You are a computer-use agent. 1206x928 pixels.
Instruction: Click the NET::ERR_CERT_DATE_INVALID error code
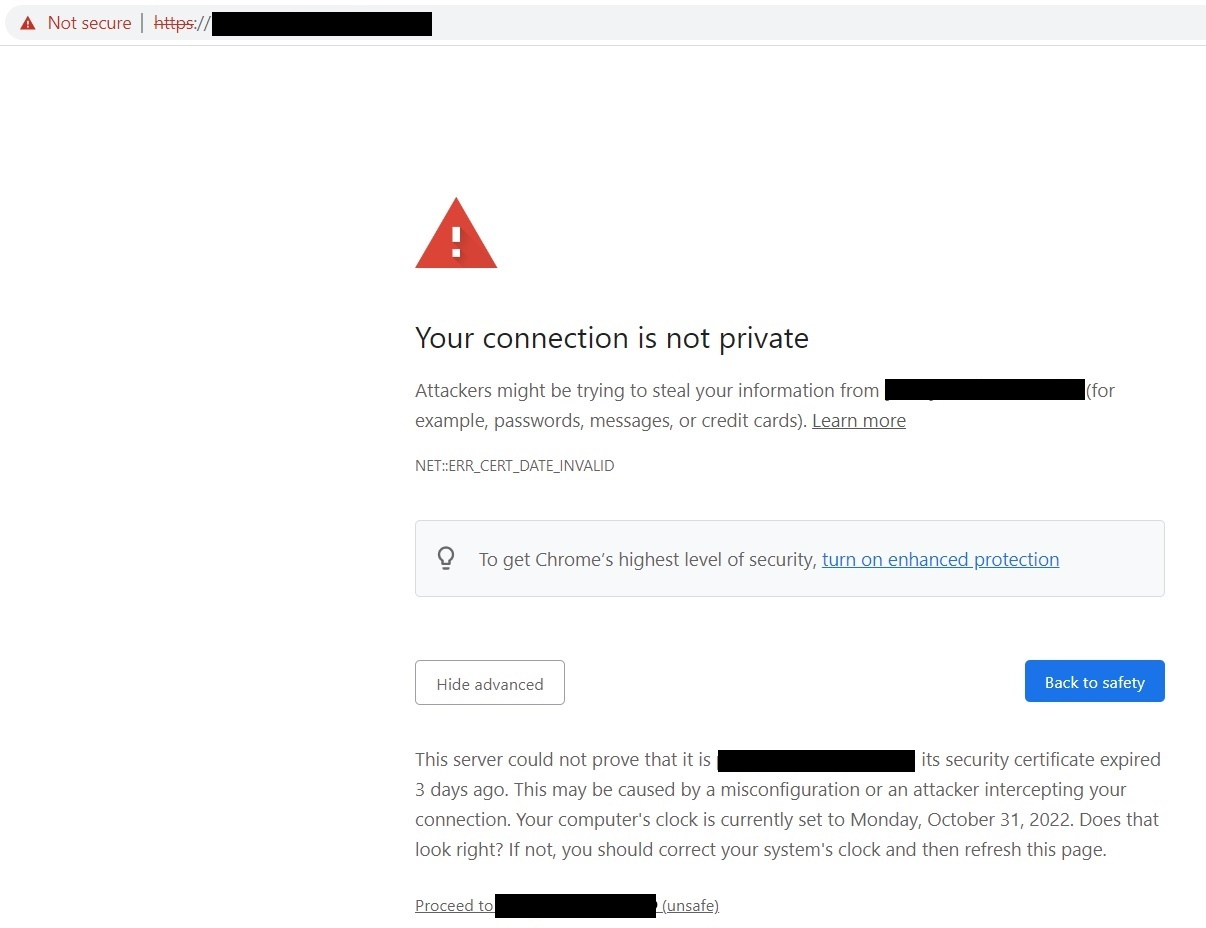tap(514, 466)
